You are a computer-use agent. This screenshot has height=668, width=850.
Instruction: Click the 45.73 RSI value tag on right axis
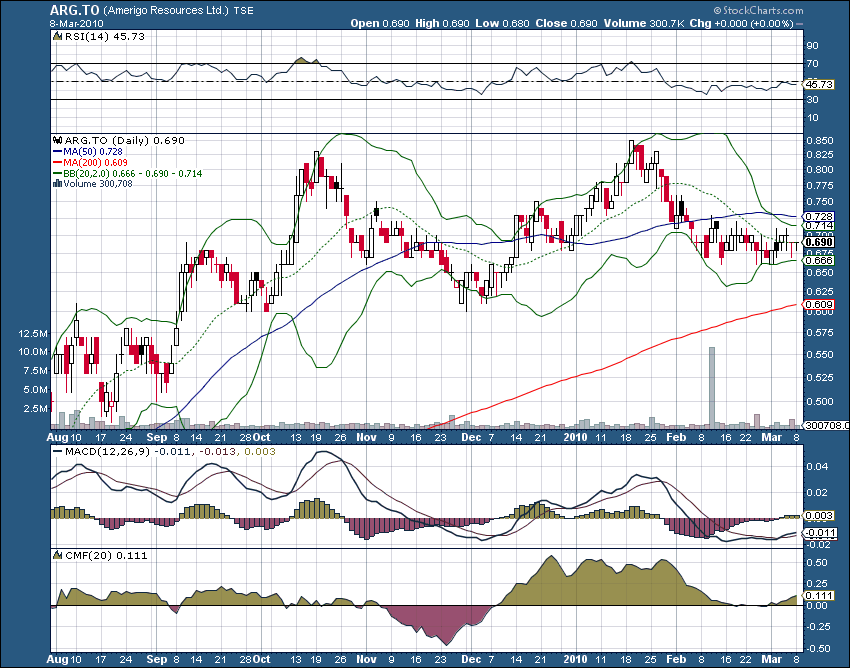[819, 85]
